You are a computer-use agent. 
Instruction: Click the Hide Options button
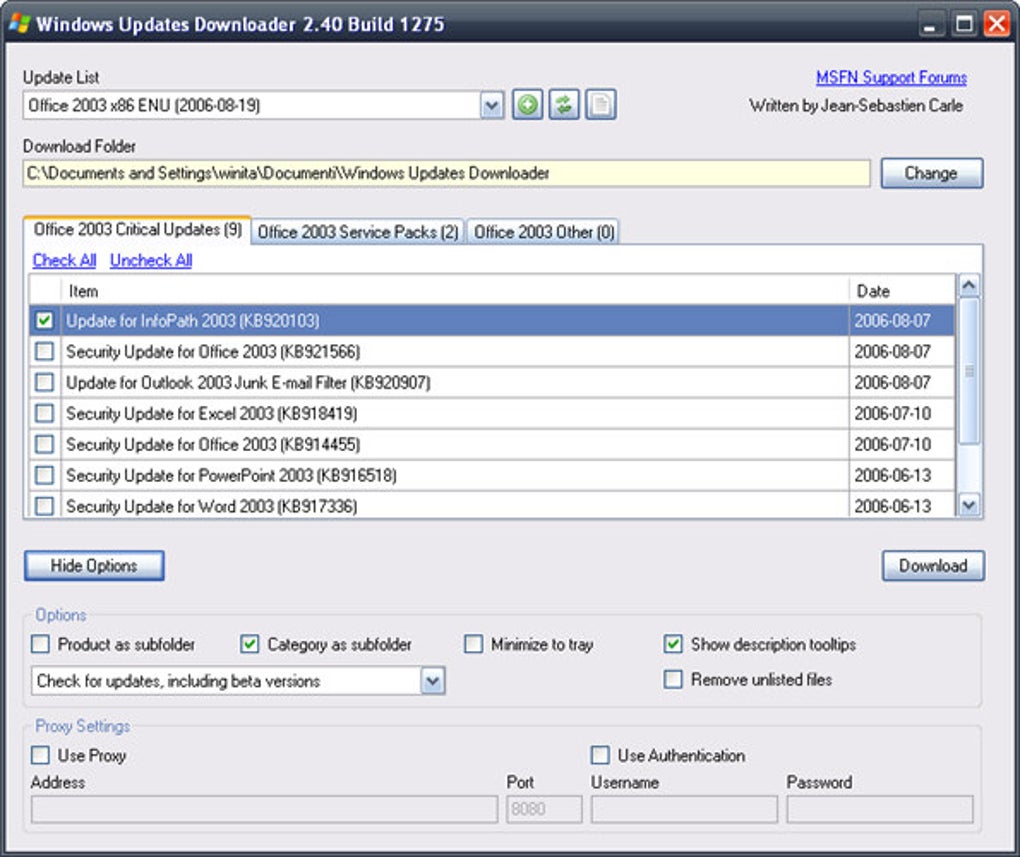click(94, 565)
